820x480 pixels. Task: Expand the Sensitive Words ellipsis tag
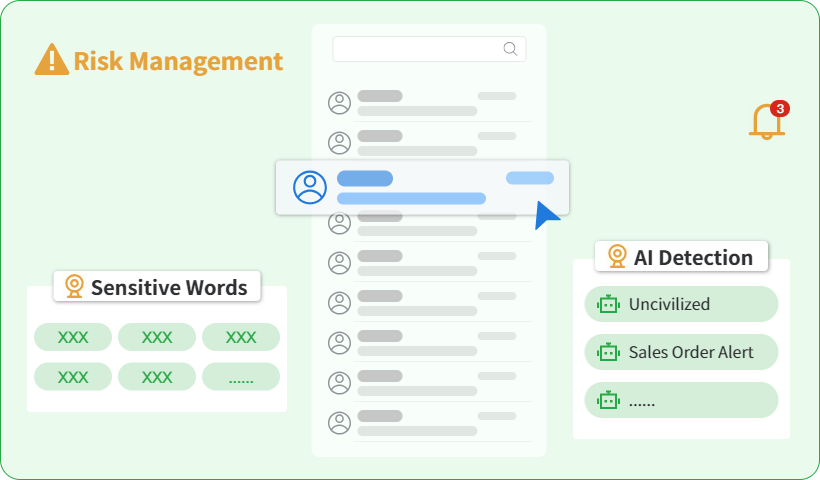point(240,377)
